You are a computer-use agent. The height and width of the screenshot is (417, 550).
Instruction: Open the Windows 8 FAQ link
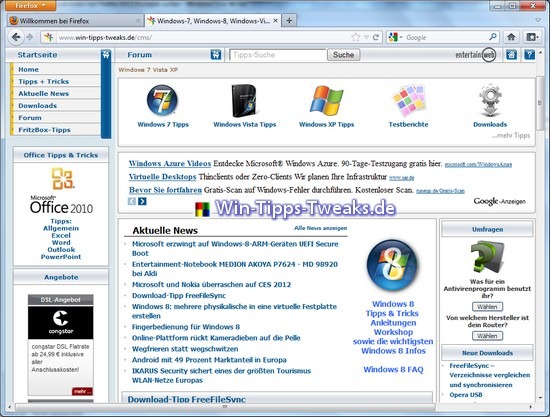[x=393, y=369]
